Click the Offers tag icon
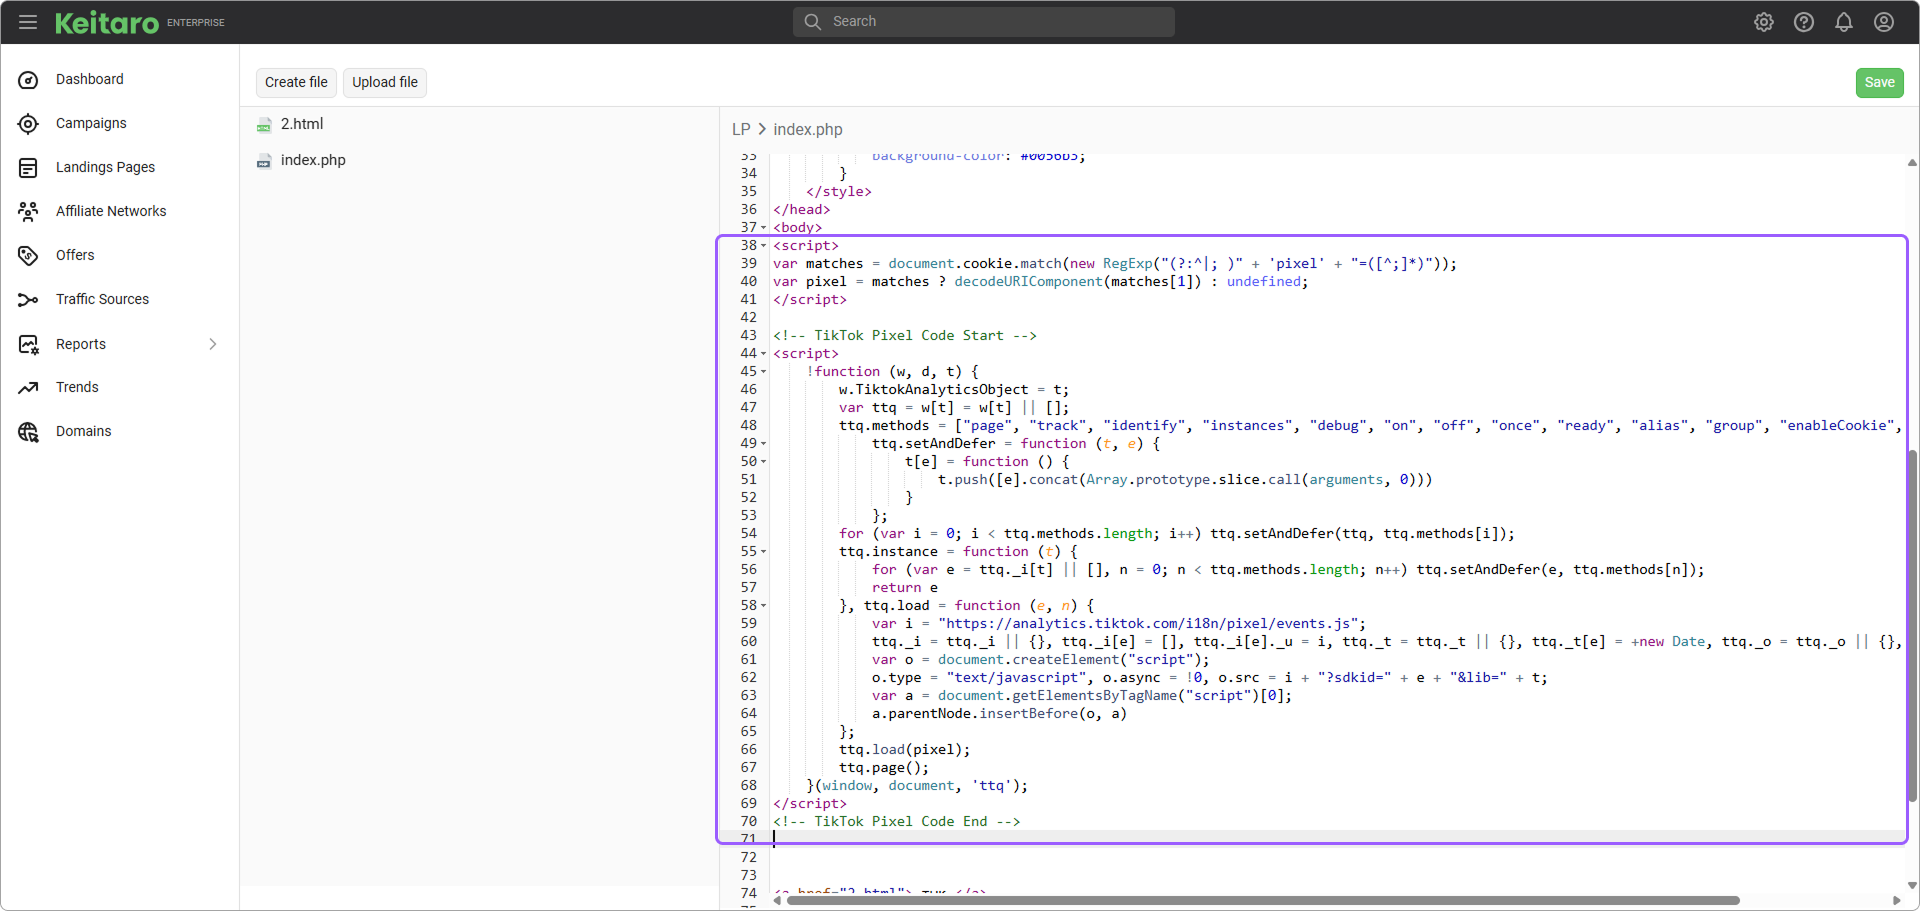The image size is (1920, 911). [28, 256]
